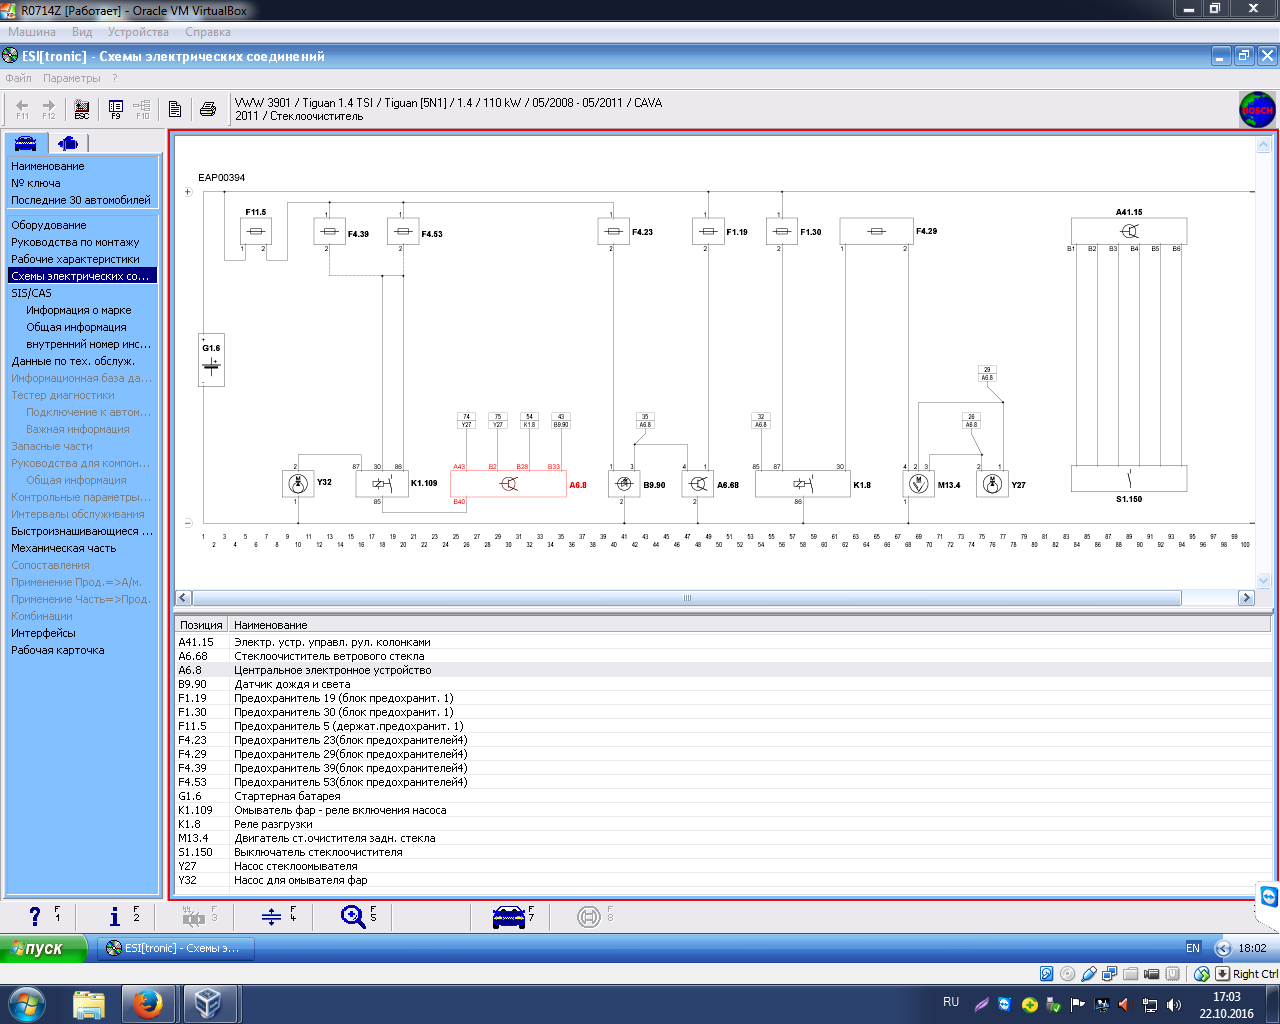The image size is (1280, 1024).
Task: Go back with the F11 arrow
Action: (22, 108)
